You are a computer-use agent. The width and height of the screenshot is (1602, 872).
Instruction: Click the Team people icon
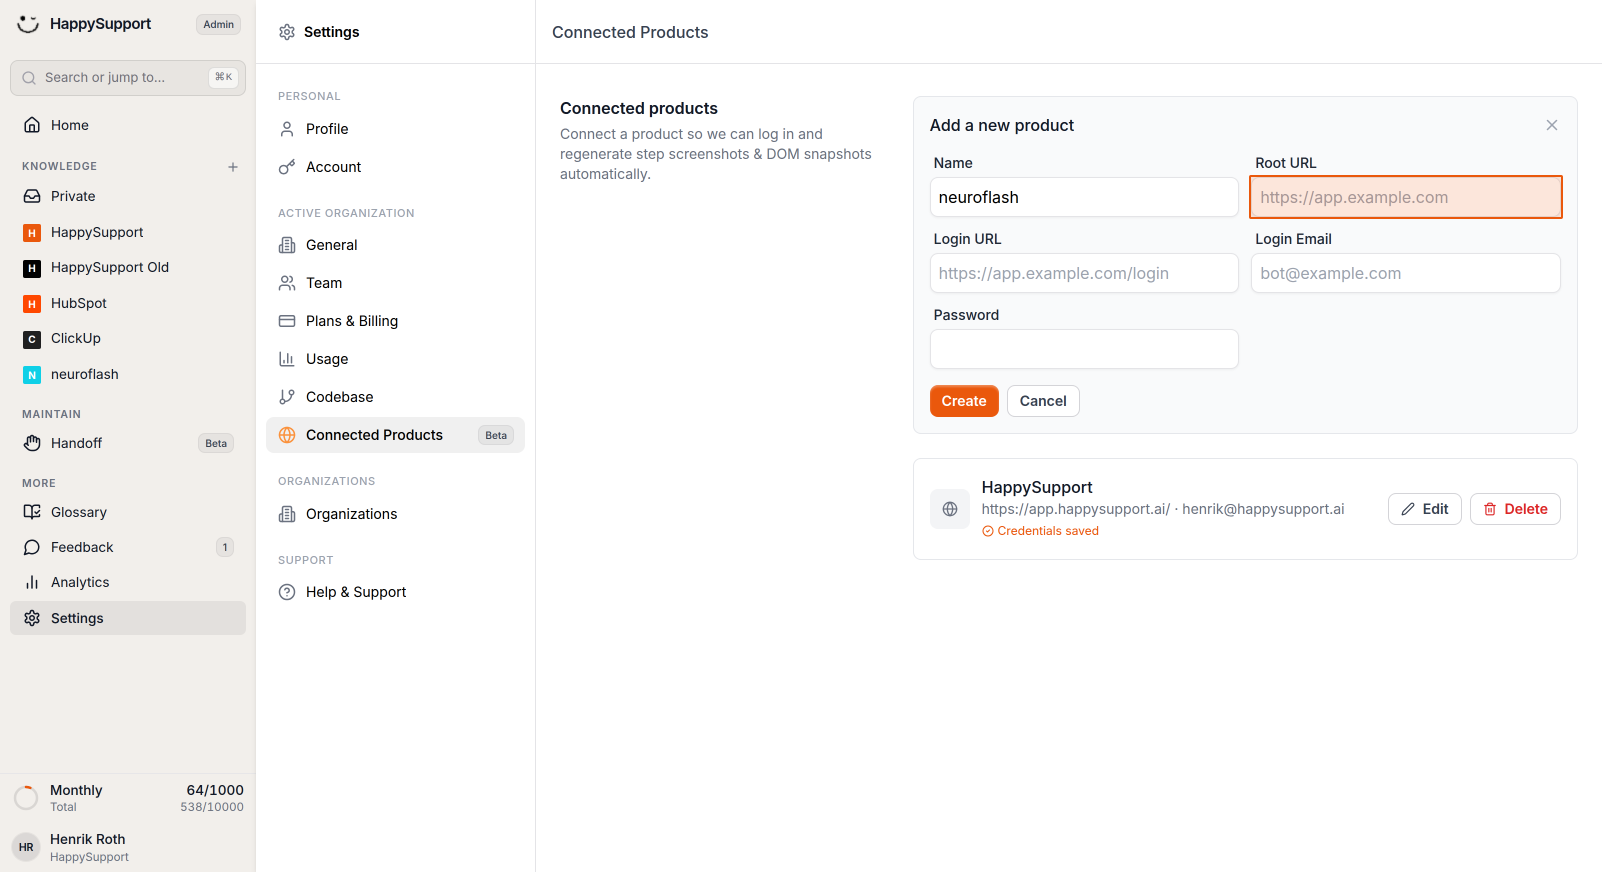[x=287, y=283]
